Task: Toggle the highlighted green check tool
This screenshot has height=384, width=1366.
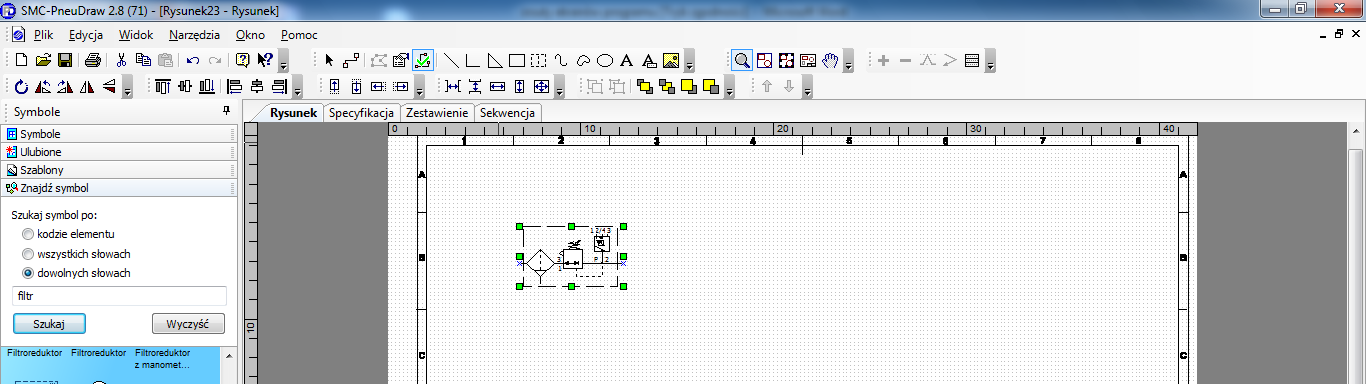Action: (x=422, y=60)
